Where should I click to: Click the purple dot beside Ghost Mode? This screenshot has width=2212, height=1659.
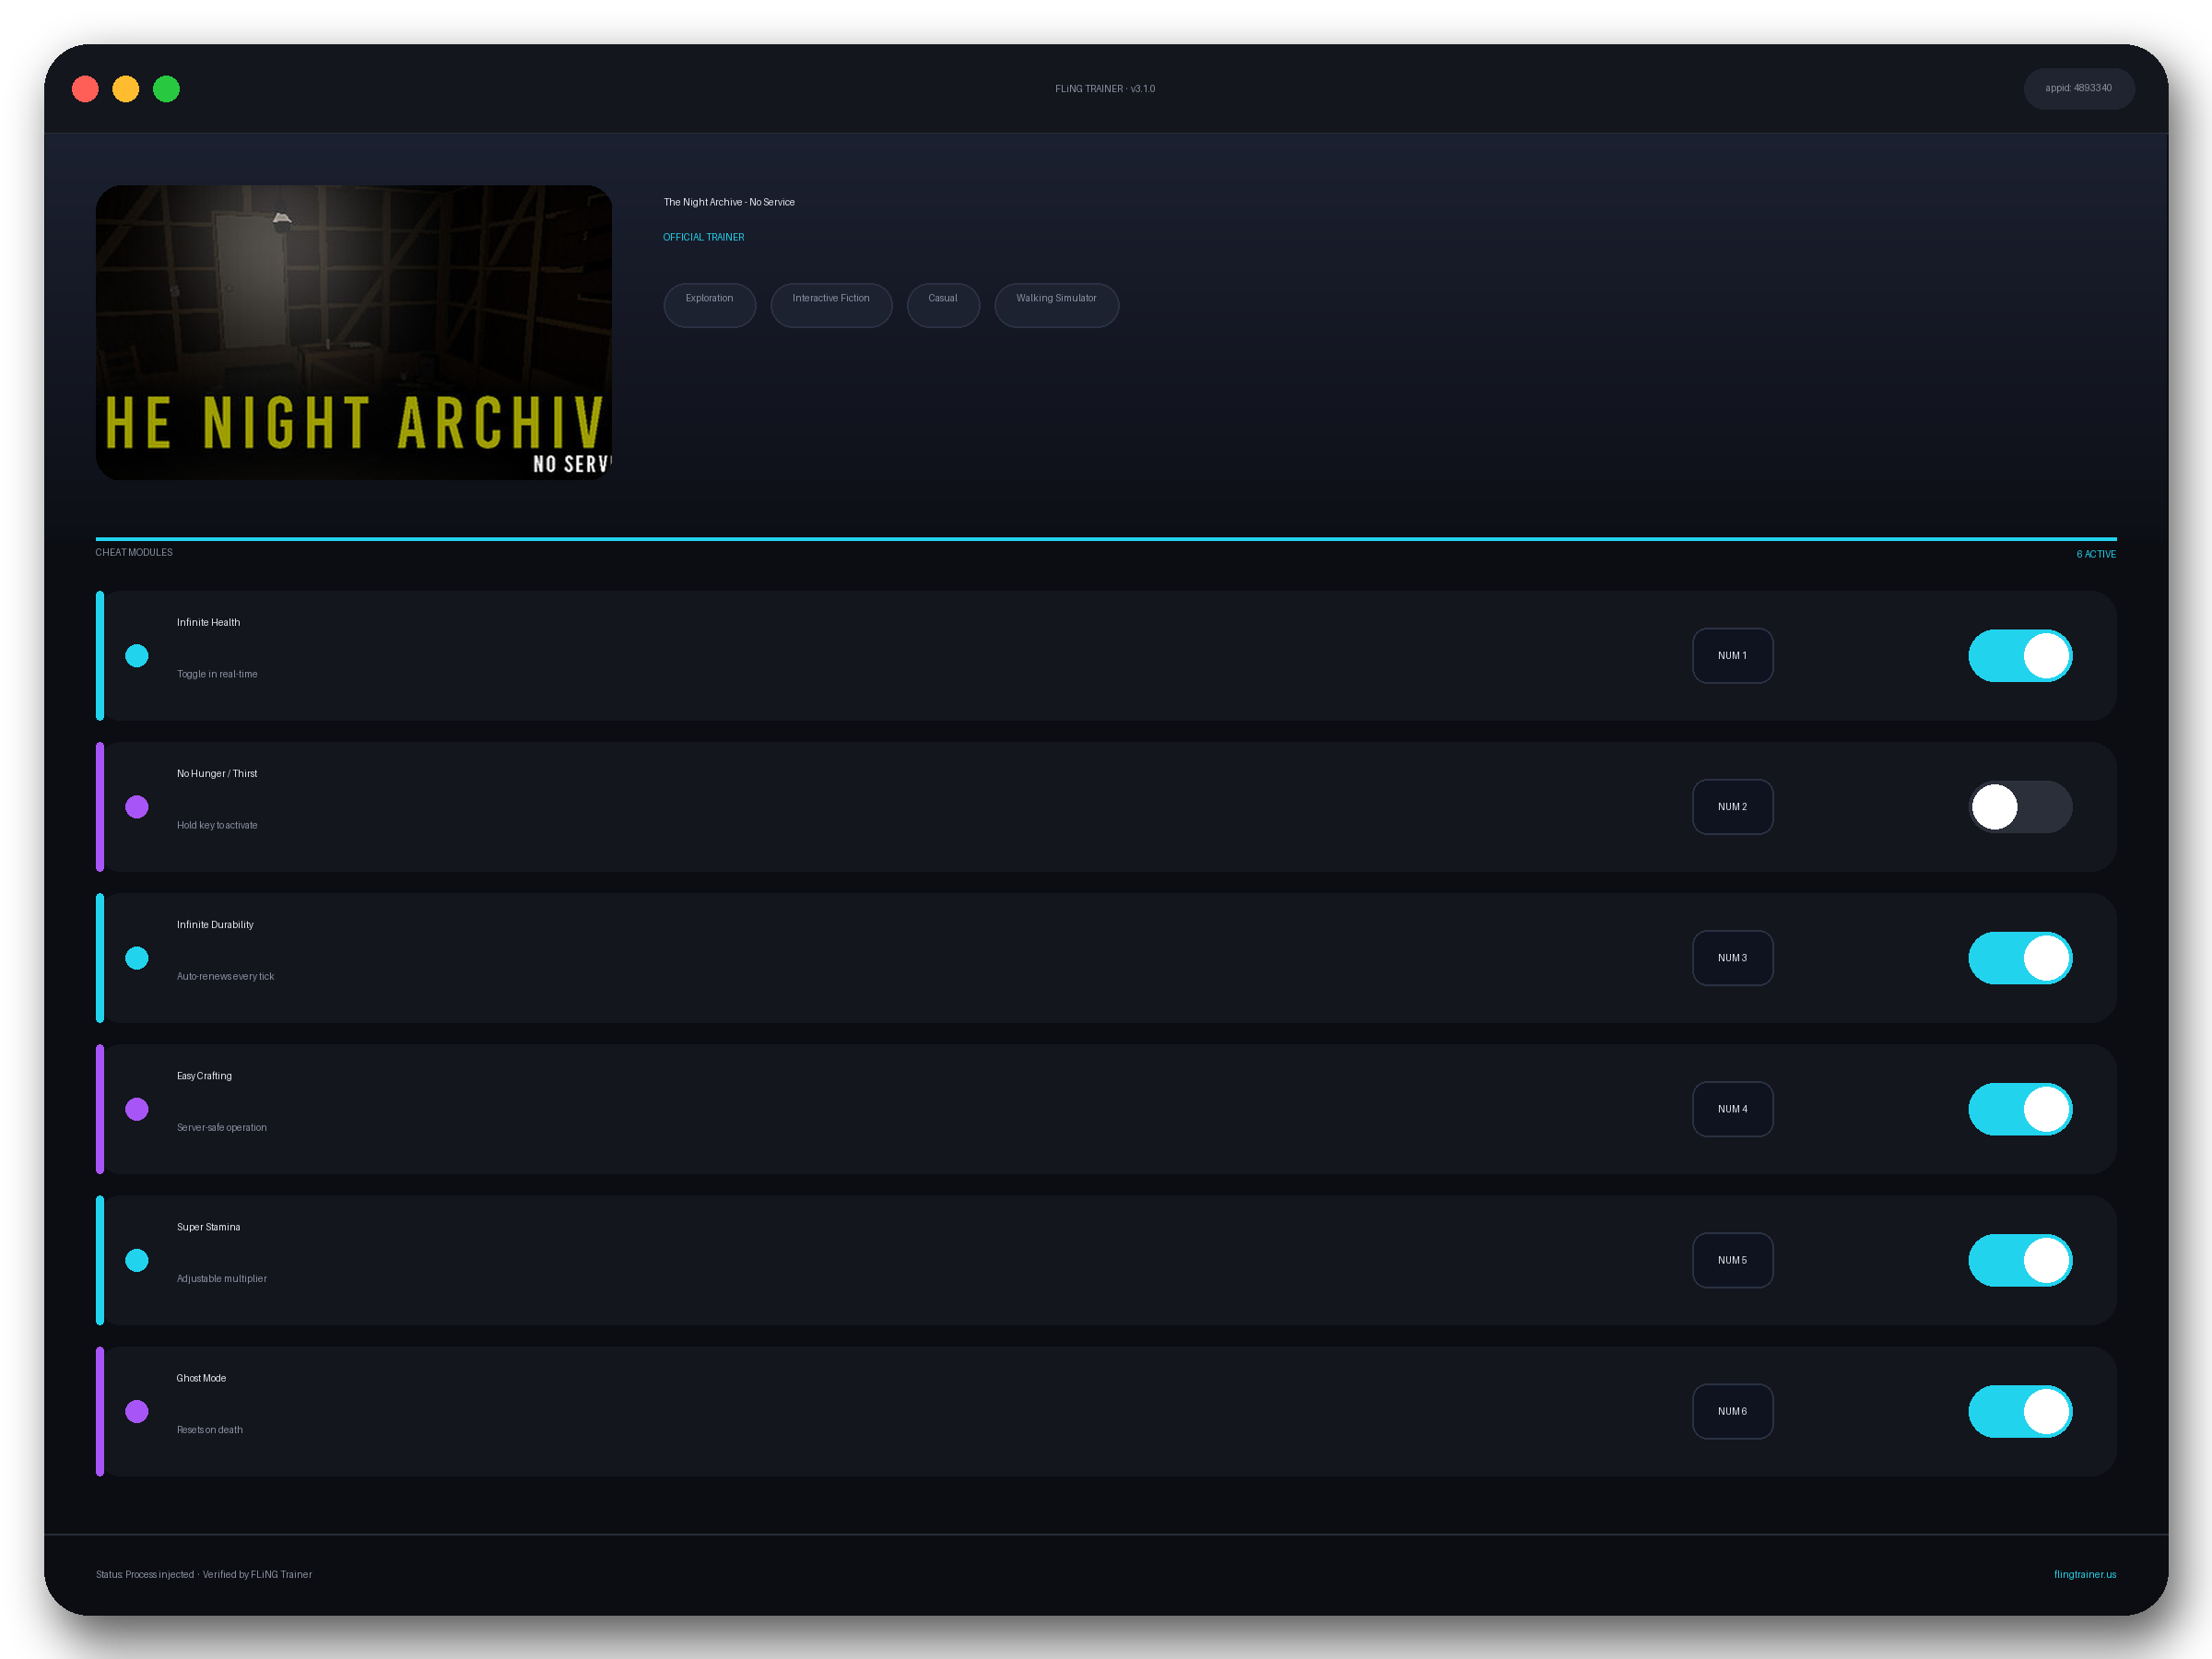pyautogui.click(x=137, y=1411)
